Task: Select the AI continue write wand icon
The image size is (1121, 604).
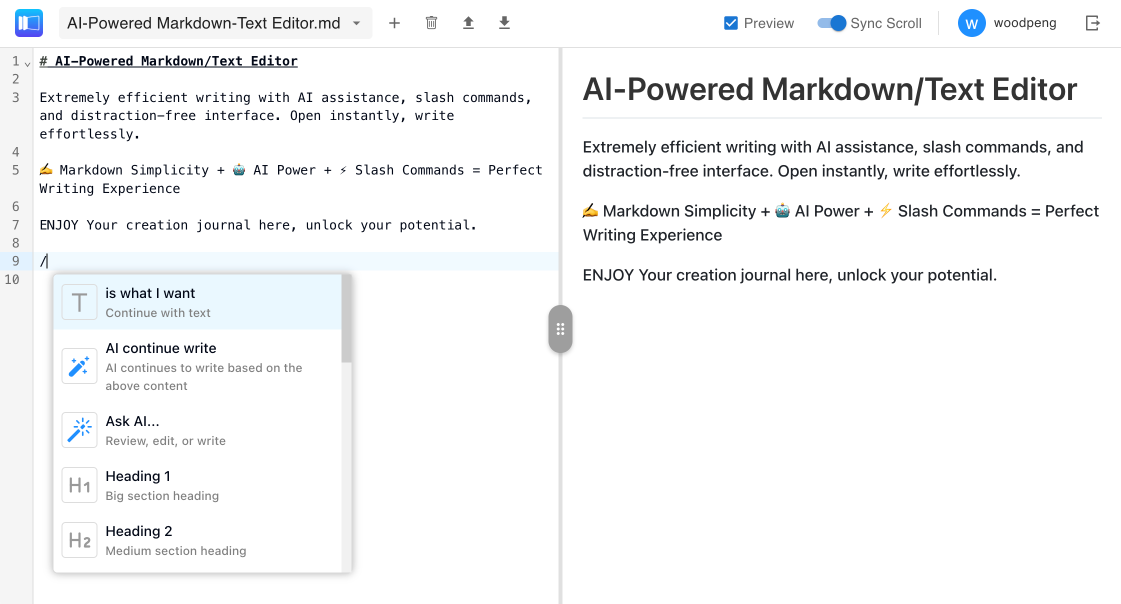Action: coord(79,366)
